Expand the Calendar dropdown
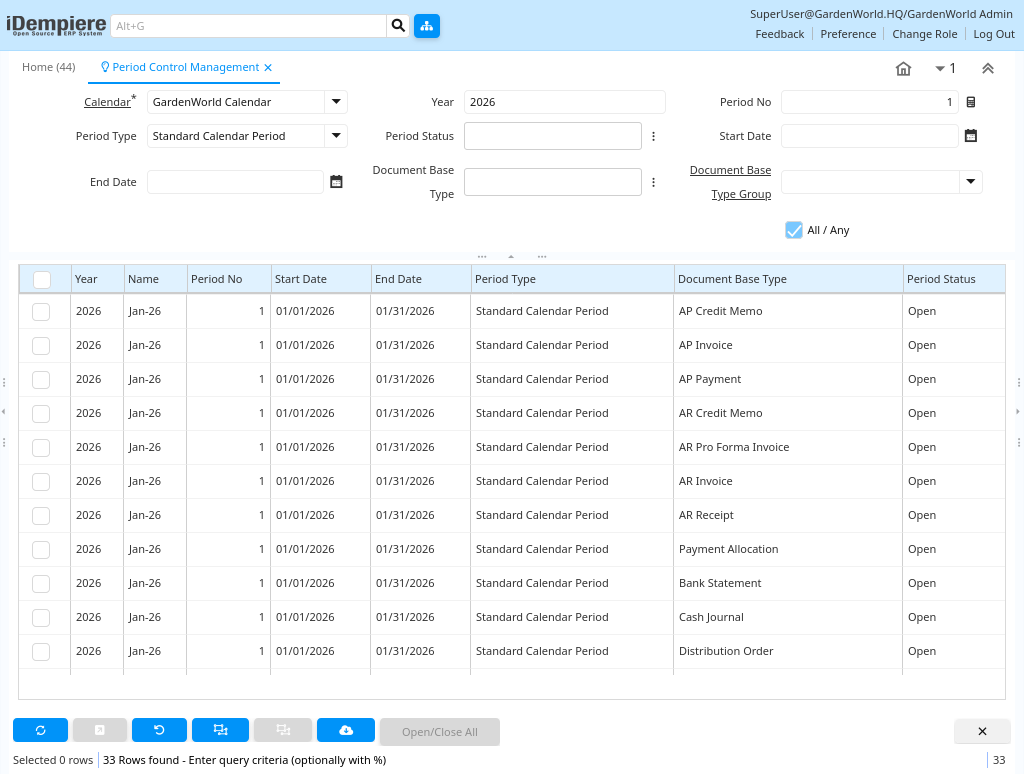 tap(336, 102)
